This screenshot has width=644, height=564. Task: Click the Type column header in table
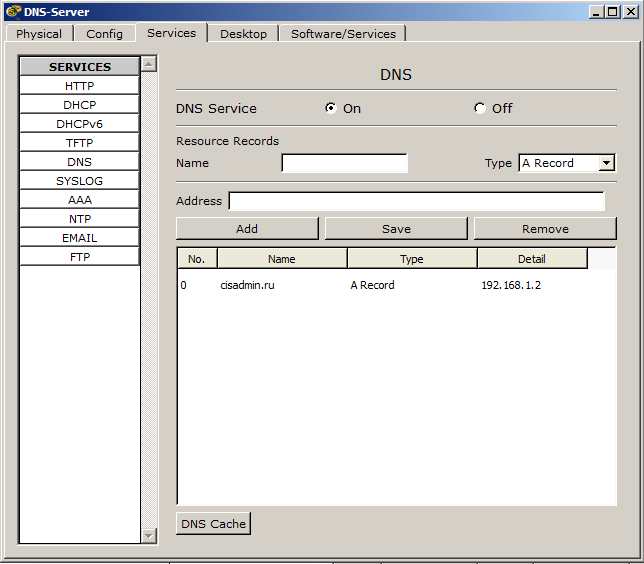pyautogui.click(x=412, y=259)
